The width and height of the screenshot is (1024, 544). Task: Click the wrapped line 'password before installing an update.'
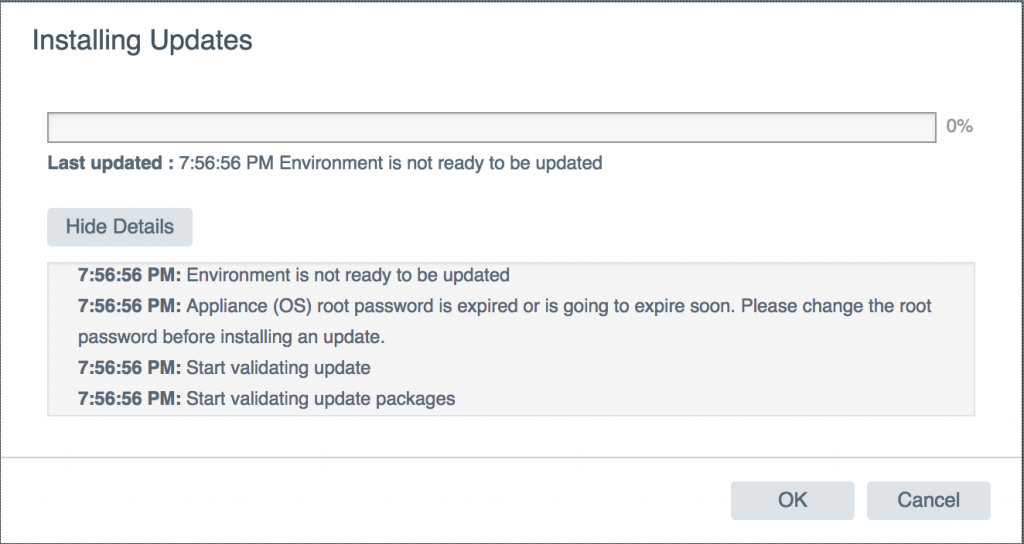point(232,337)
